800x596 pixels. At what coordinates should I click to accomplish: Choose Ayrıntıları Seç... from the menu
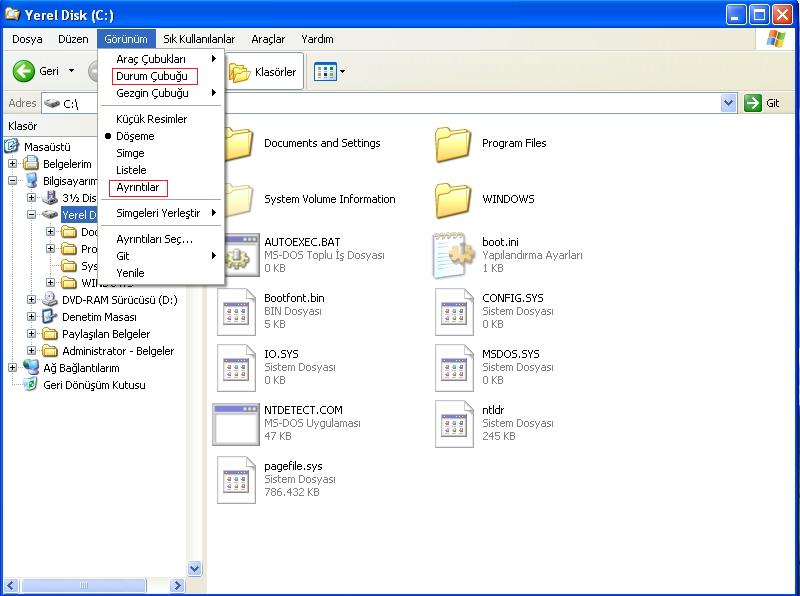pos(155,239)
